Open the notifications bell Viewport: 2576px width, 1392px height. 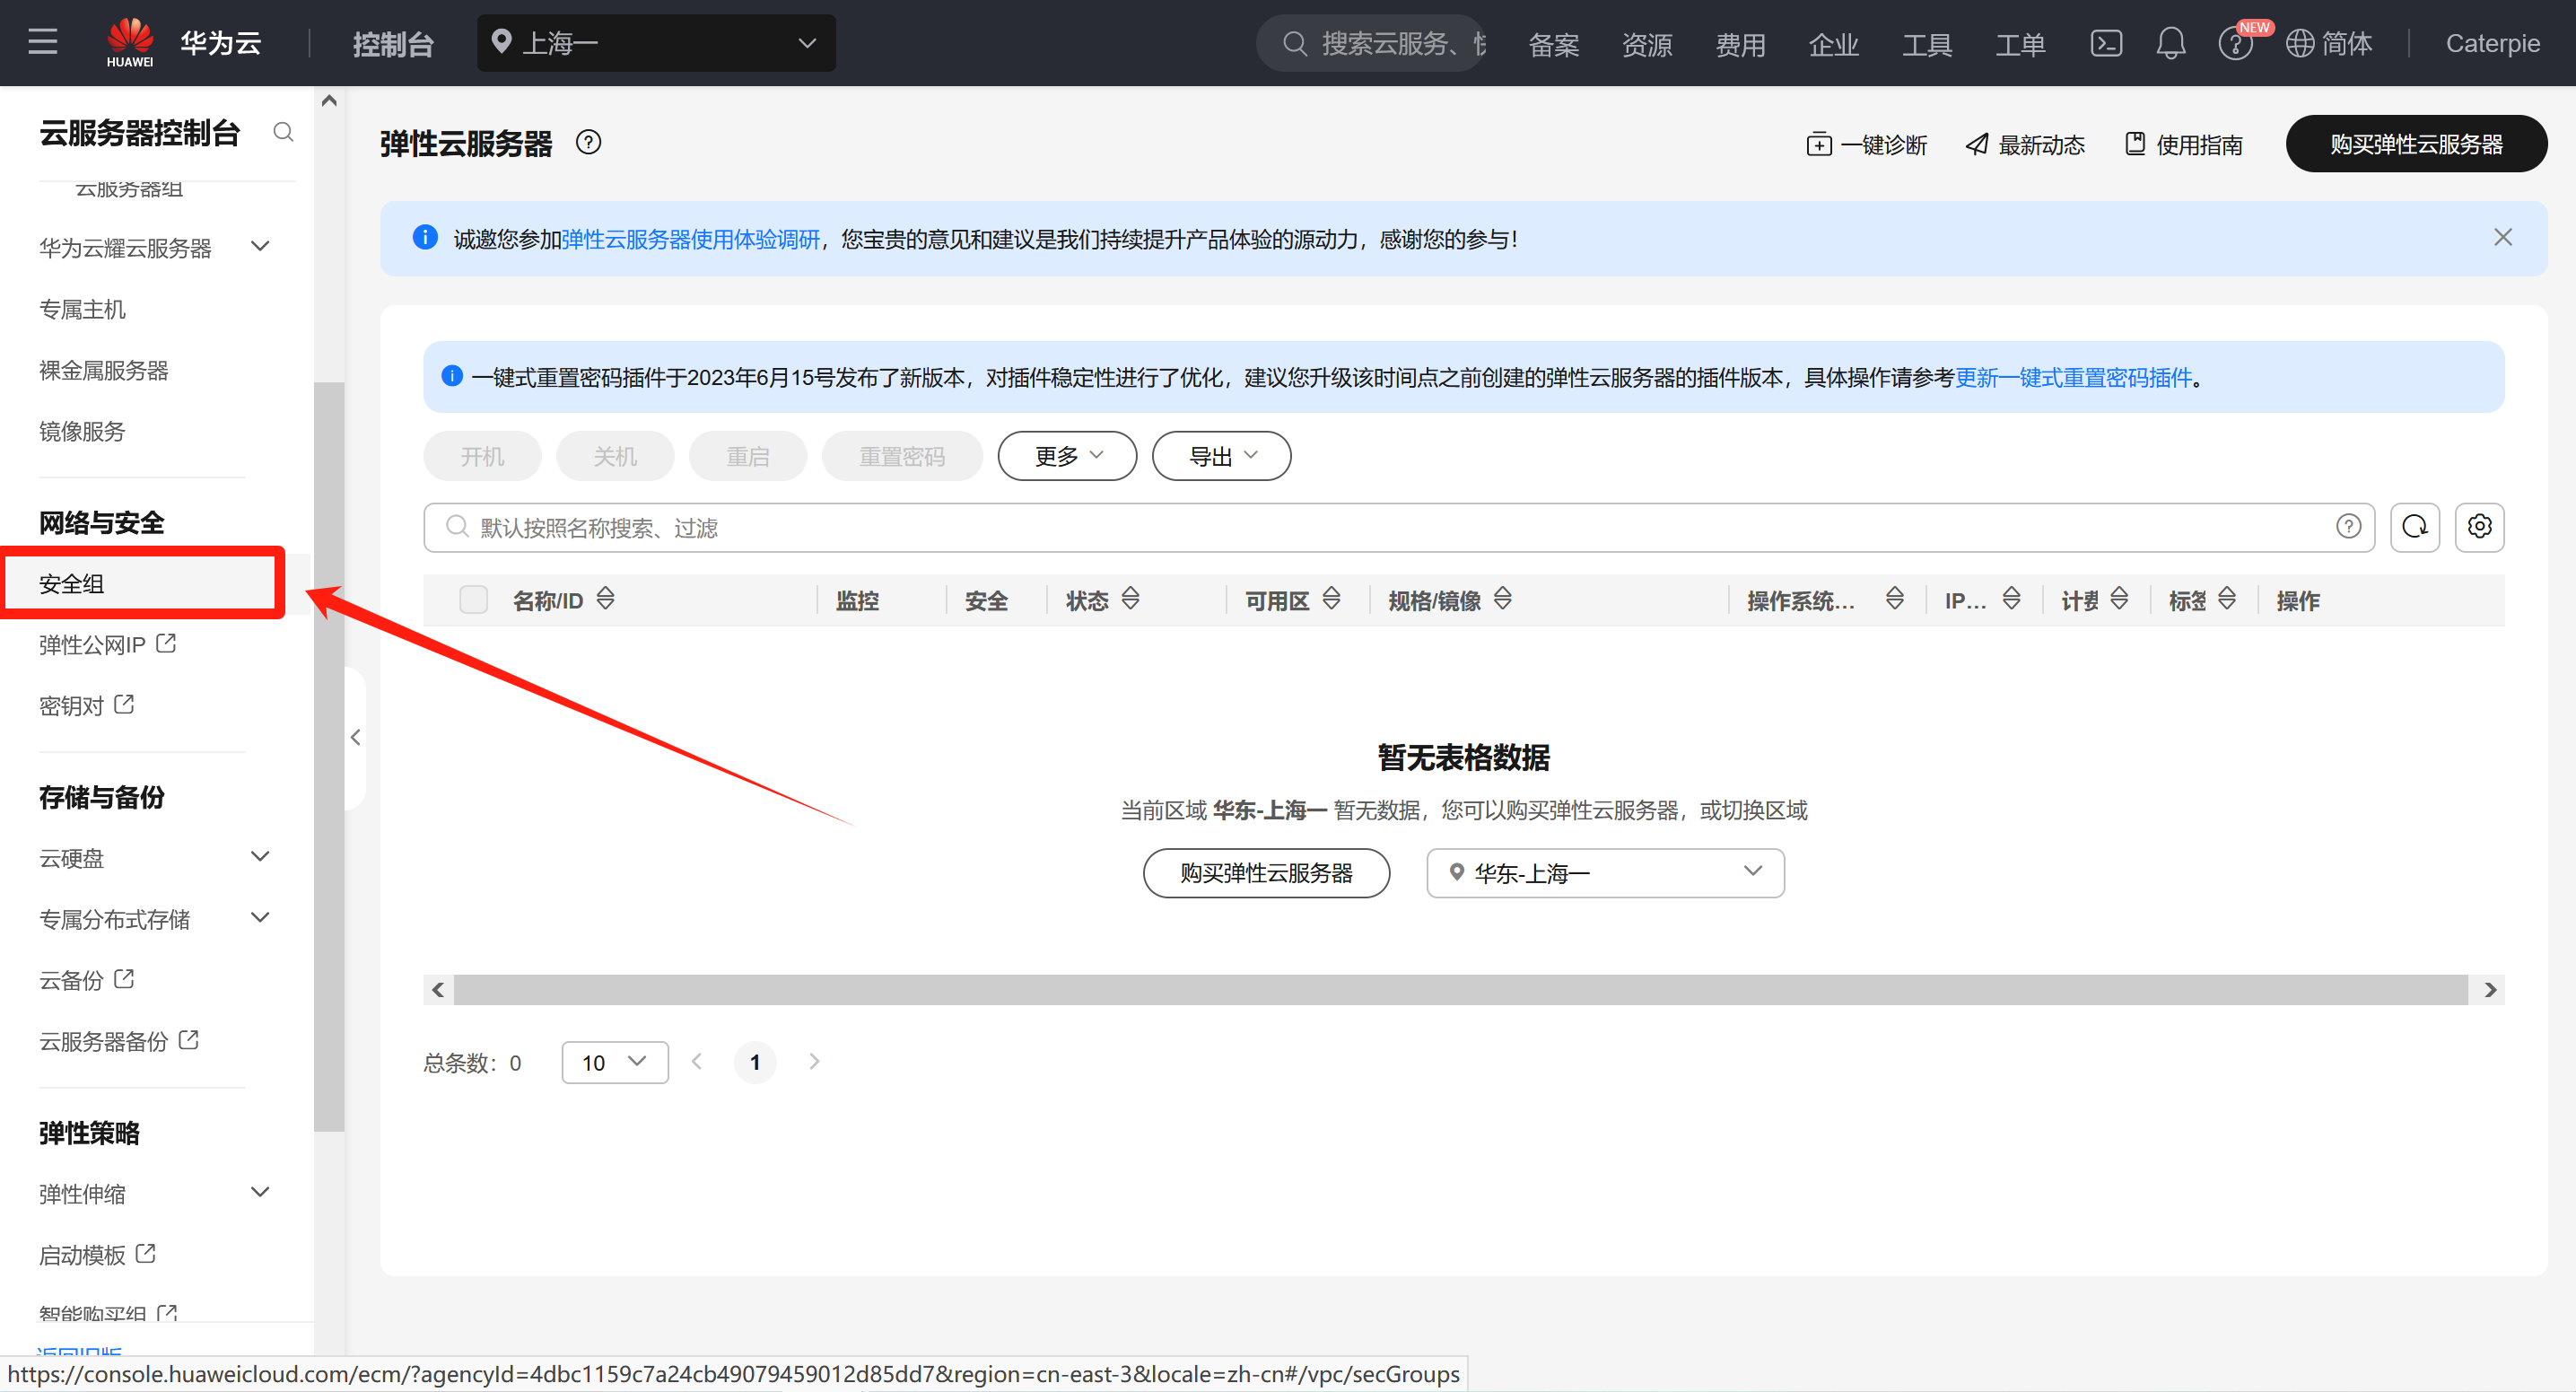[x=2170, y=43]
